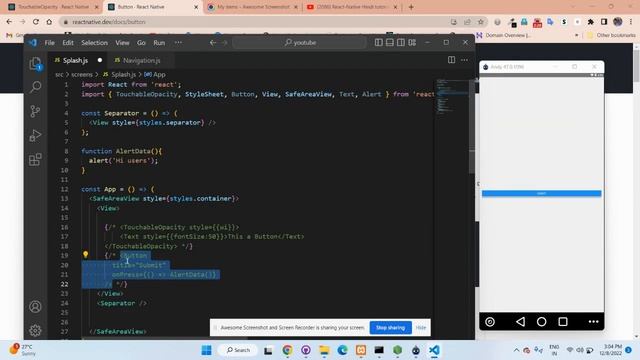Open the Go menu in VS Code
The width and height of the screenshot is (640, 360).
coord(141,42)
